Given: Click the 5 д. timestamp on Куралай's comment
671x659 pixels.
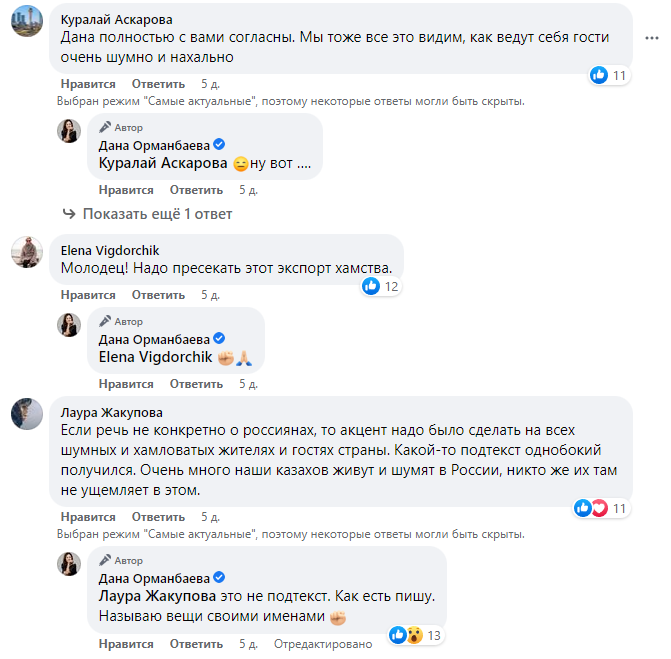Looking at the screenshot, I should tap(210, 84).
